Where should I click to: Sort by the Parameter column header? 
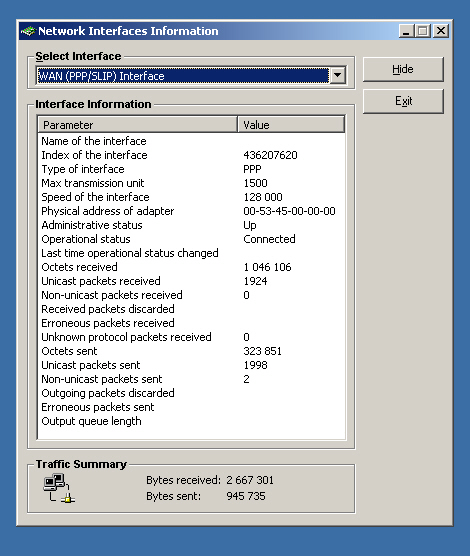pos(138,124)
